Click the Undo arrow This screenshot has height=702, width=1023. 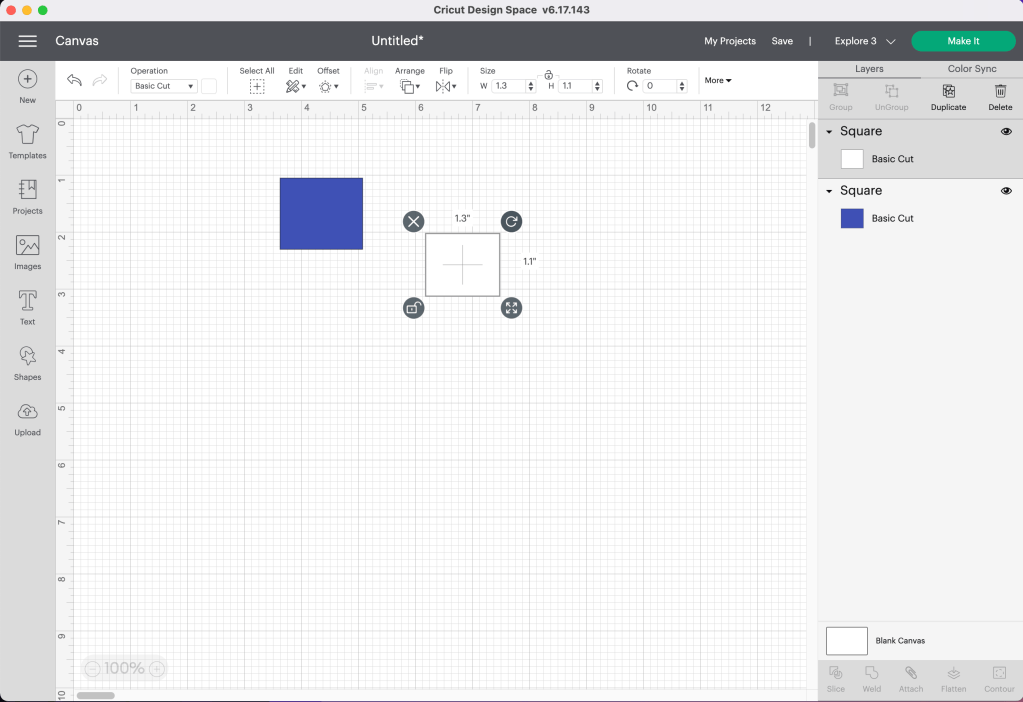click(74, 81)
